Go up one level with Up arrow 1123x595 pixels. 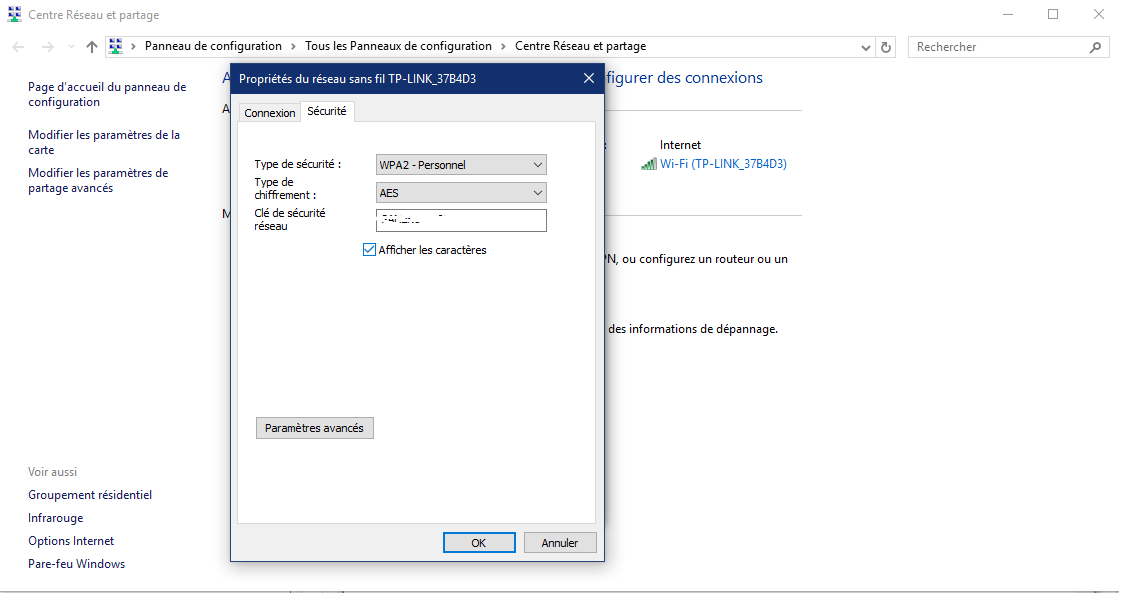[92, 47]
